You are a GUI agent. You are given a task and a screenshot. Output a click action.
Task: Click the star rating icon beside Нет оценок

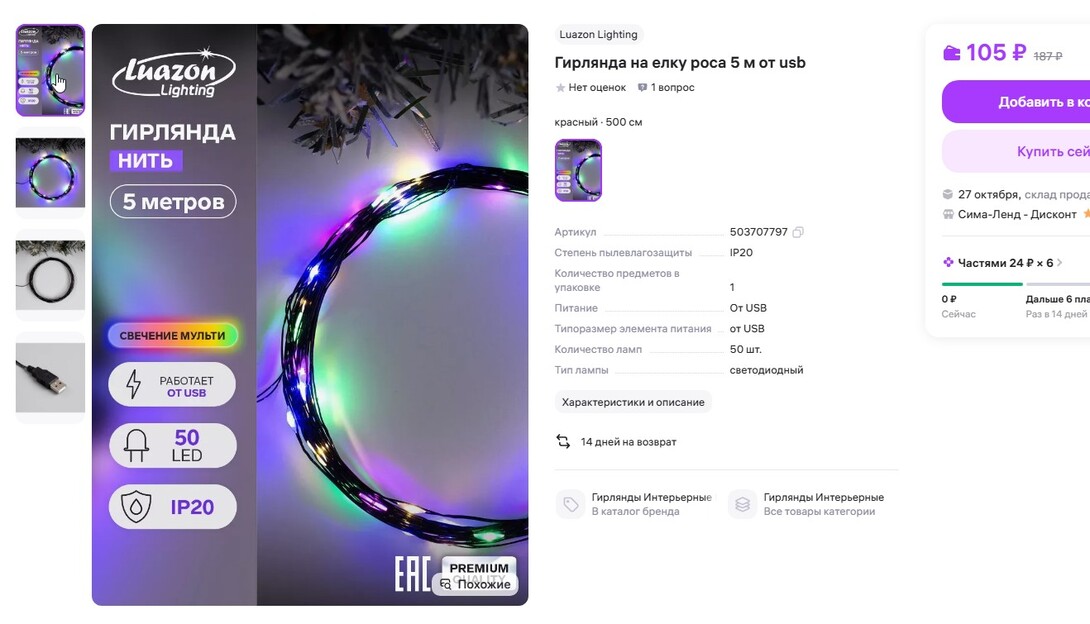pyautogui.click(x=560, y=88)
